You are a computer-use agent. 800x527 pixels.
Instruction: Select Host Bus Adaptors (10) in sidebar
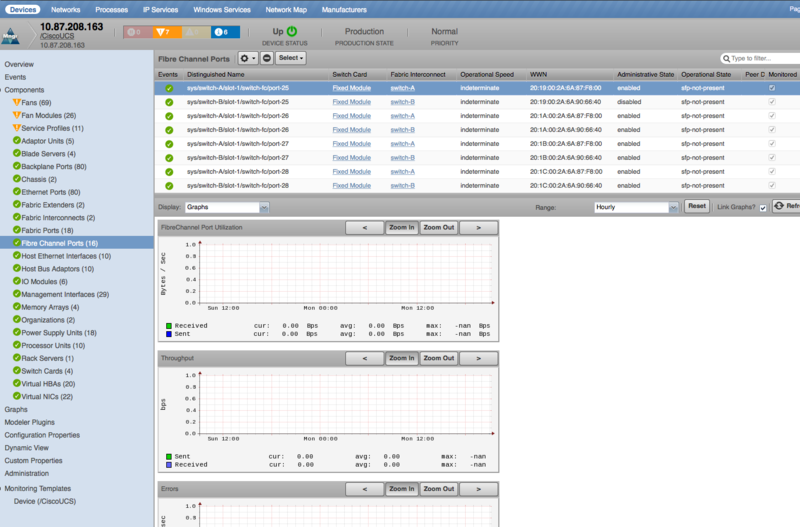pyautogui.click(x=57, y=269)
